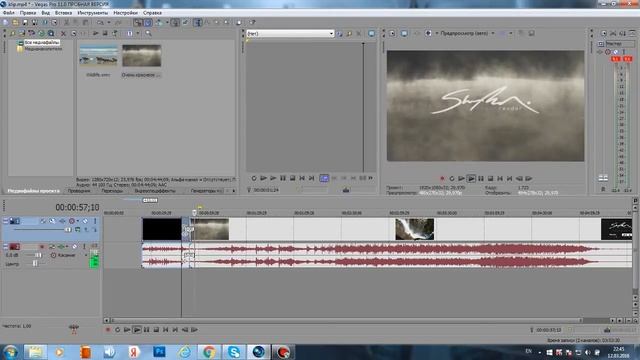Select Все медиафайлы tree item
This screenshot has height=360, width=640.
41,42
